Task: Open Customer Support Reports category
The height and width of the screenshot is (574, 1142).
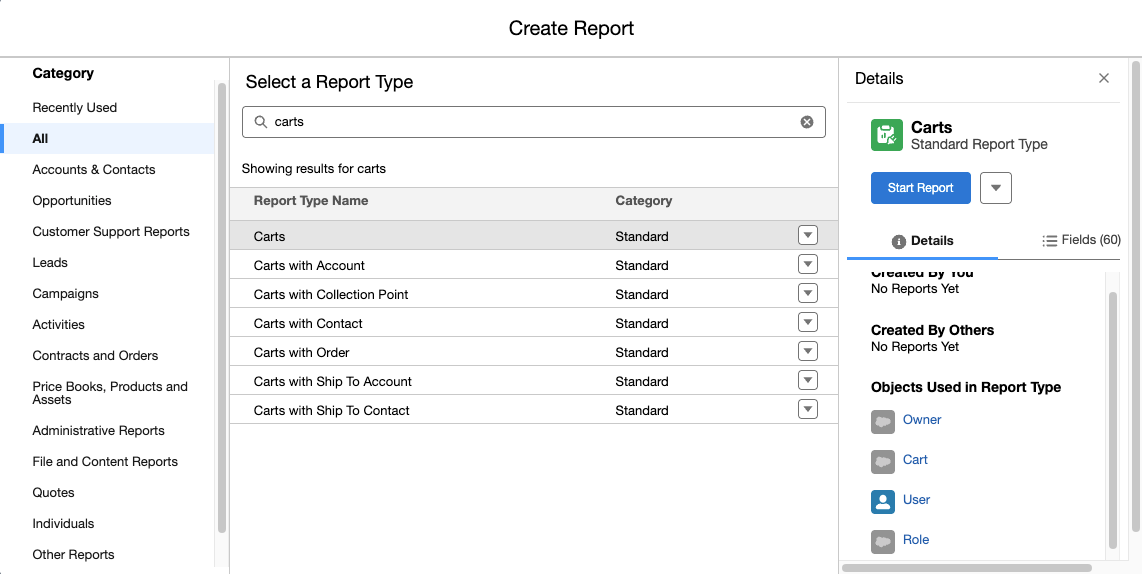Action: point(111,232)
